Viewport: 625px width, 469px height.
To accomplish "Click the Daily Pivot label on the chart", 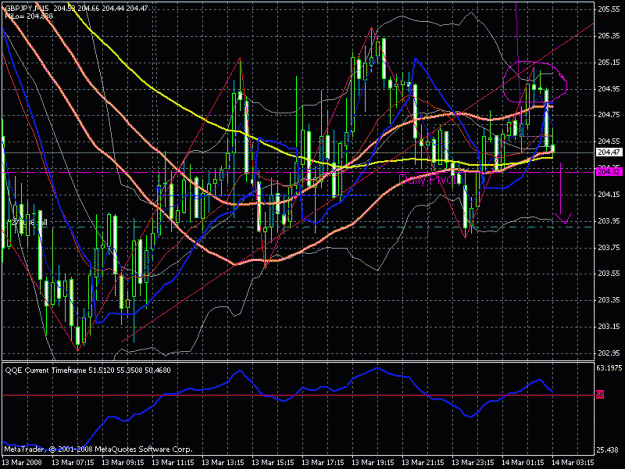I will [427, 180].
